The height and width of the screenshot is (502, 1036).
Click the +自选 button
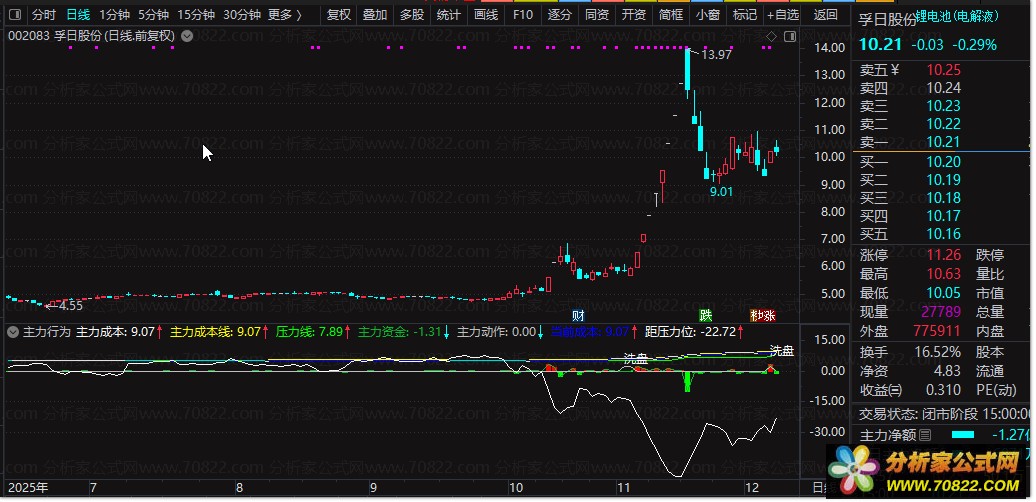(782, 15)
